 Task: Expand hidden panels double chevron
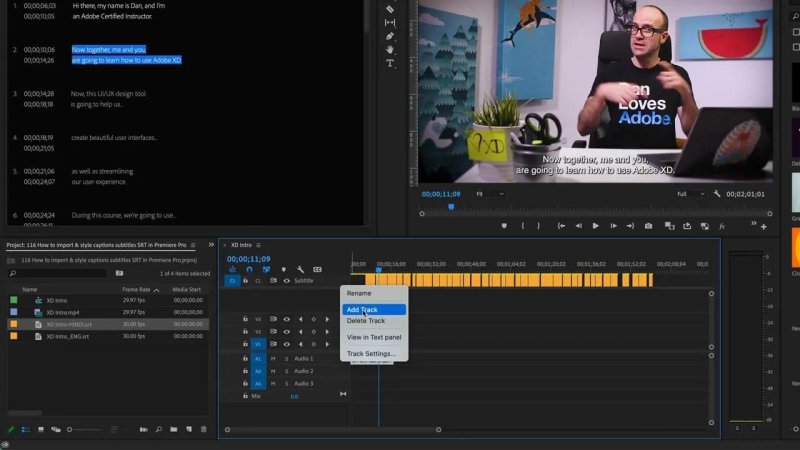tap(211, 245)
